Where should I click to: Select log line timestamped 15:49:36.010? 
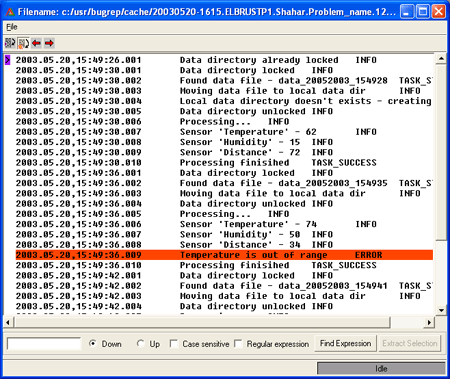coord(224,265)
